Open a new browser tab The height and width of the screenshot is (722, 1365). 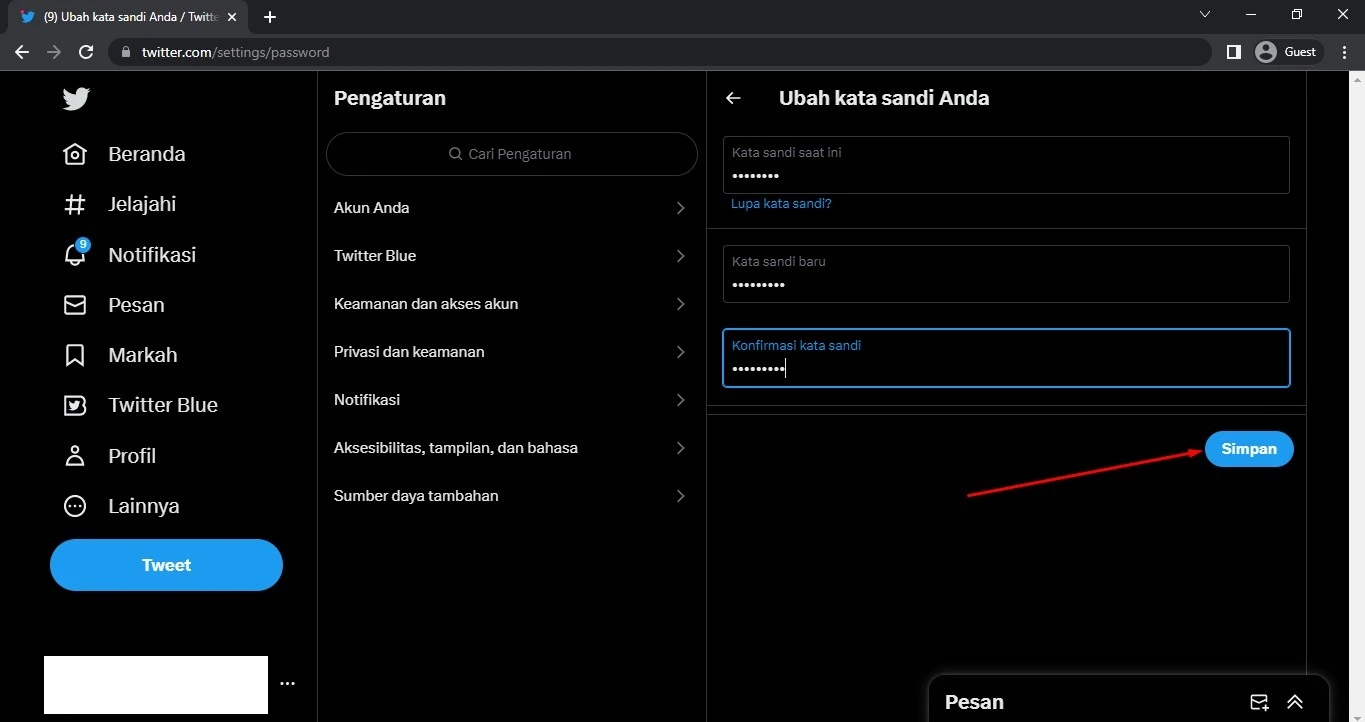coord(270,17)
